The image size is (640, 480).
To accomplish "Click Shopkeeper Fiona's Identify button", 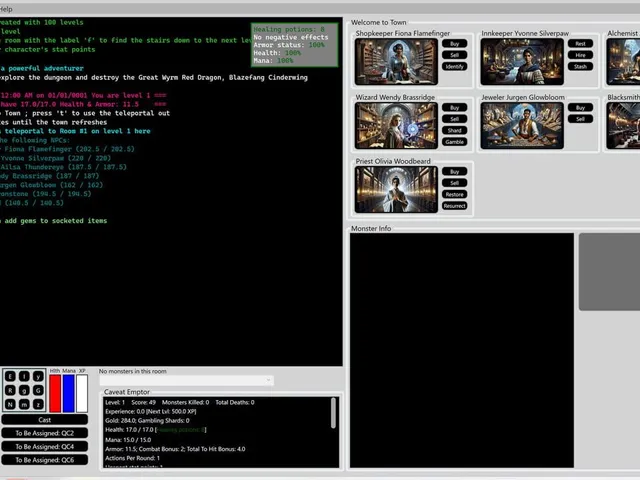I will click(454, 67).
